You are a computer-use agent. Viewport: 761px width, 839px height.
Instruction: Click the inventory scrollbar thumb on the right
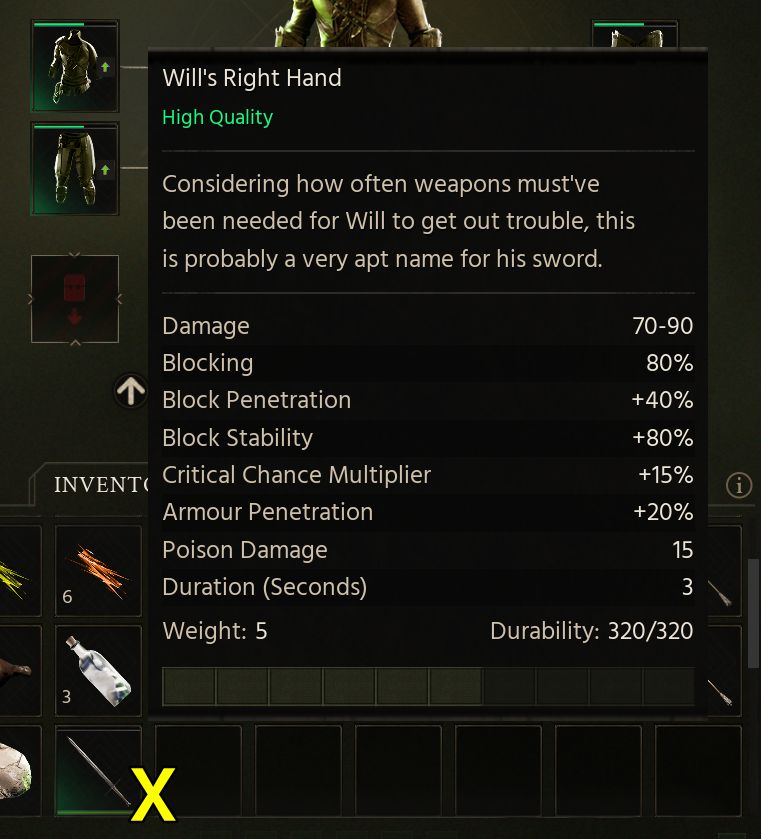click(x=754, y=613)
